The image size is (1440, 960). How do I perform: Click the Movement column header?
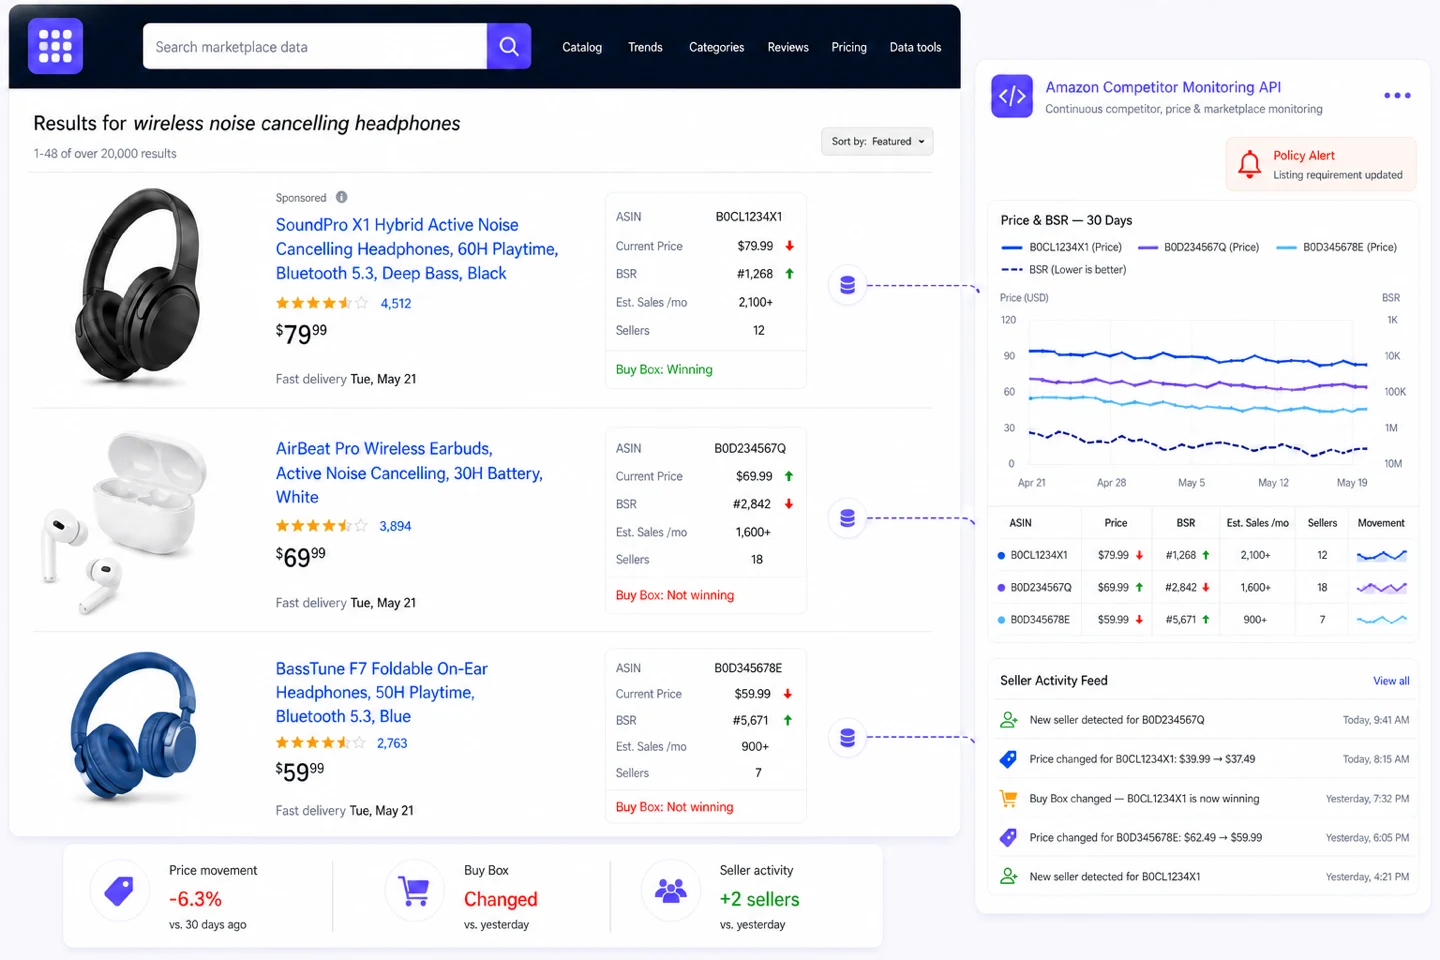click(1381, 523)
